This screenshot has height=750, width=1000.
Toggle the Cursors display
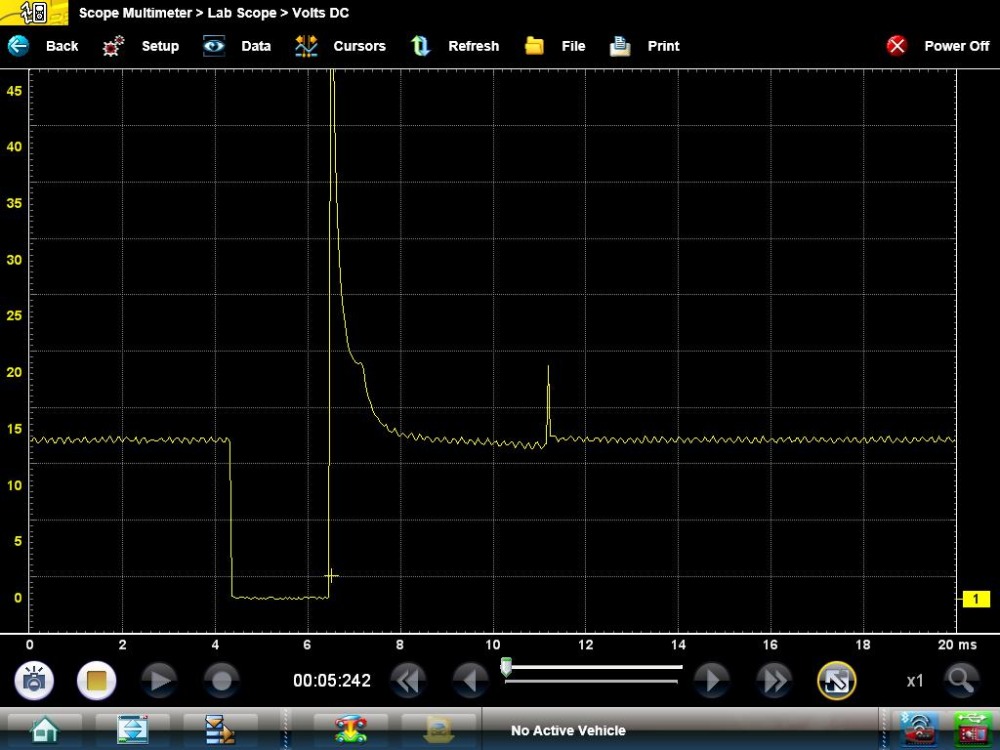306,46
